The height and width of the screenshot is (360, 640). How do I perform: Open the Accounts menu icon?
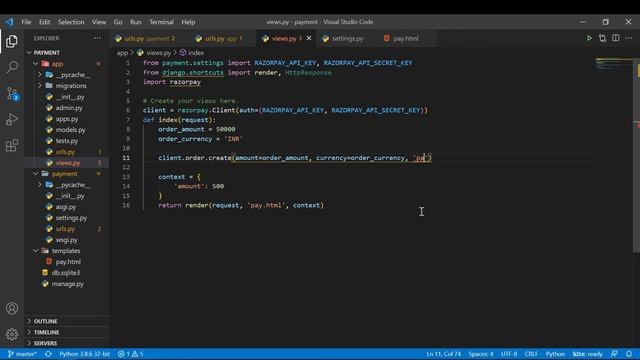coord(12,308)
